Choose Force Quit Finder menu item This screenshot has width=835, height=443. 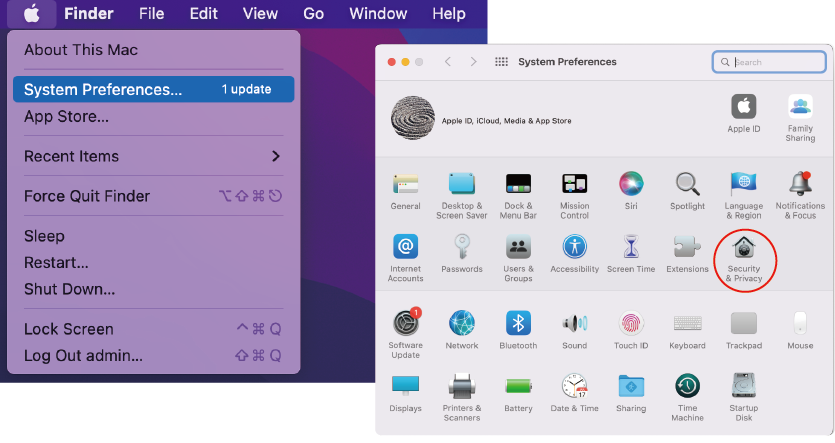(153, 196)
